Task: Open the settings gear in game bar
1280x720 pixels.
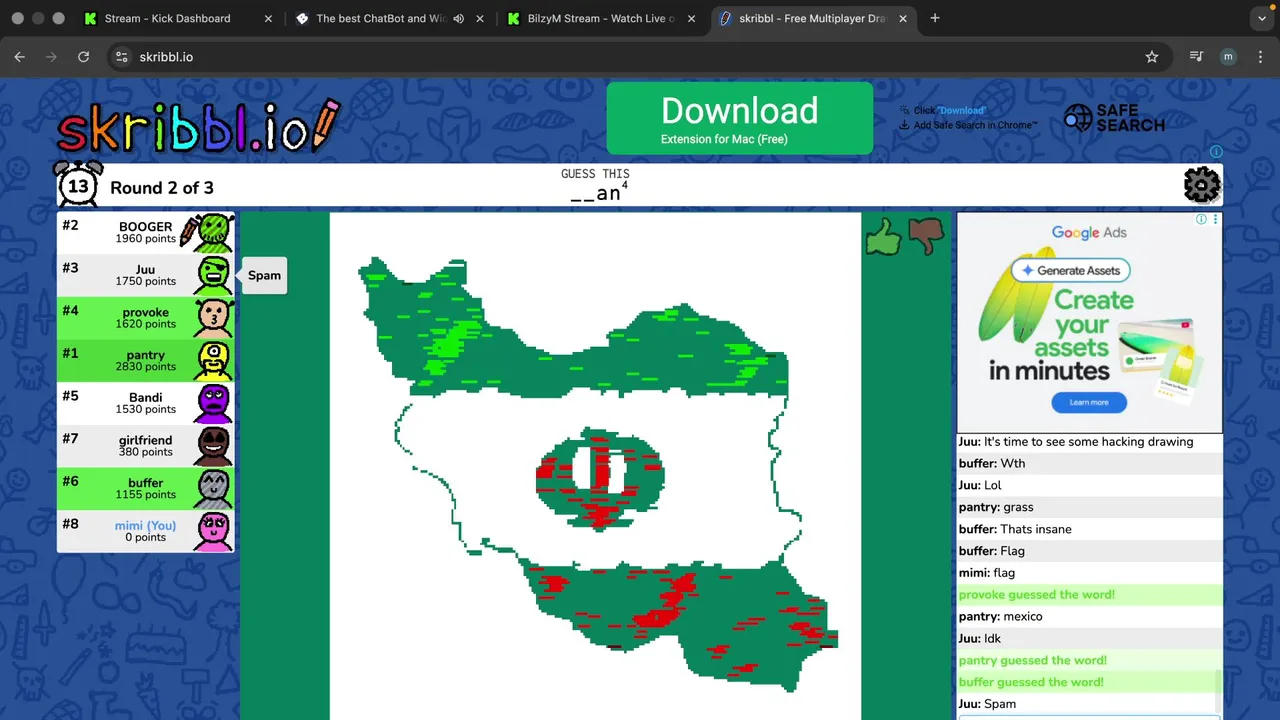Action: [1201, 185]
